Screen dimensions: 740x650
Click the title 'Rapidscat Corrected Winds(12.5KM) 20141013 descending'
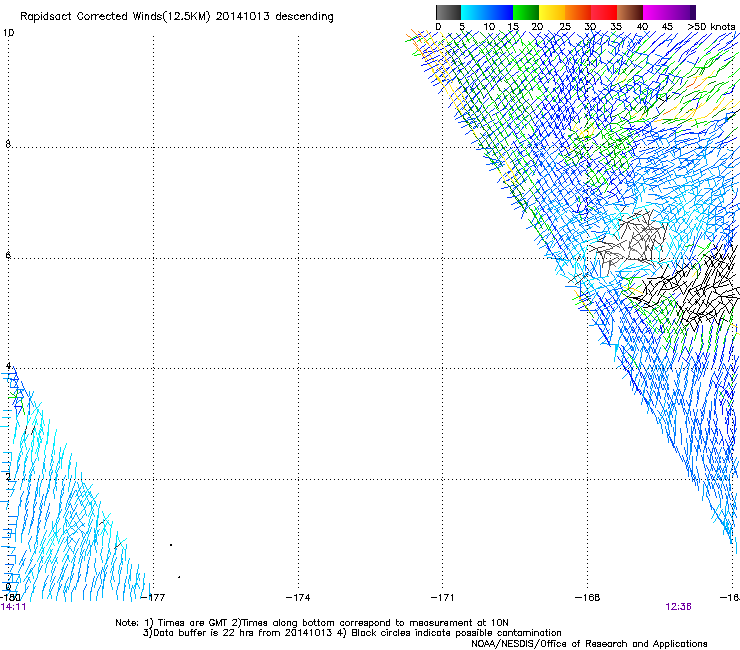click(x=177, y=17)
